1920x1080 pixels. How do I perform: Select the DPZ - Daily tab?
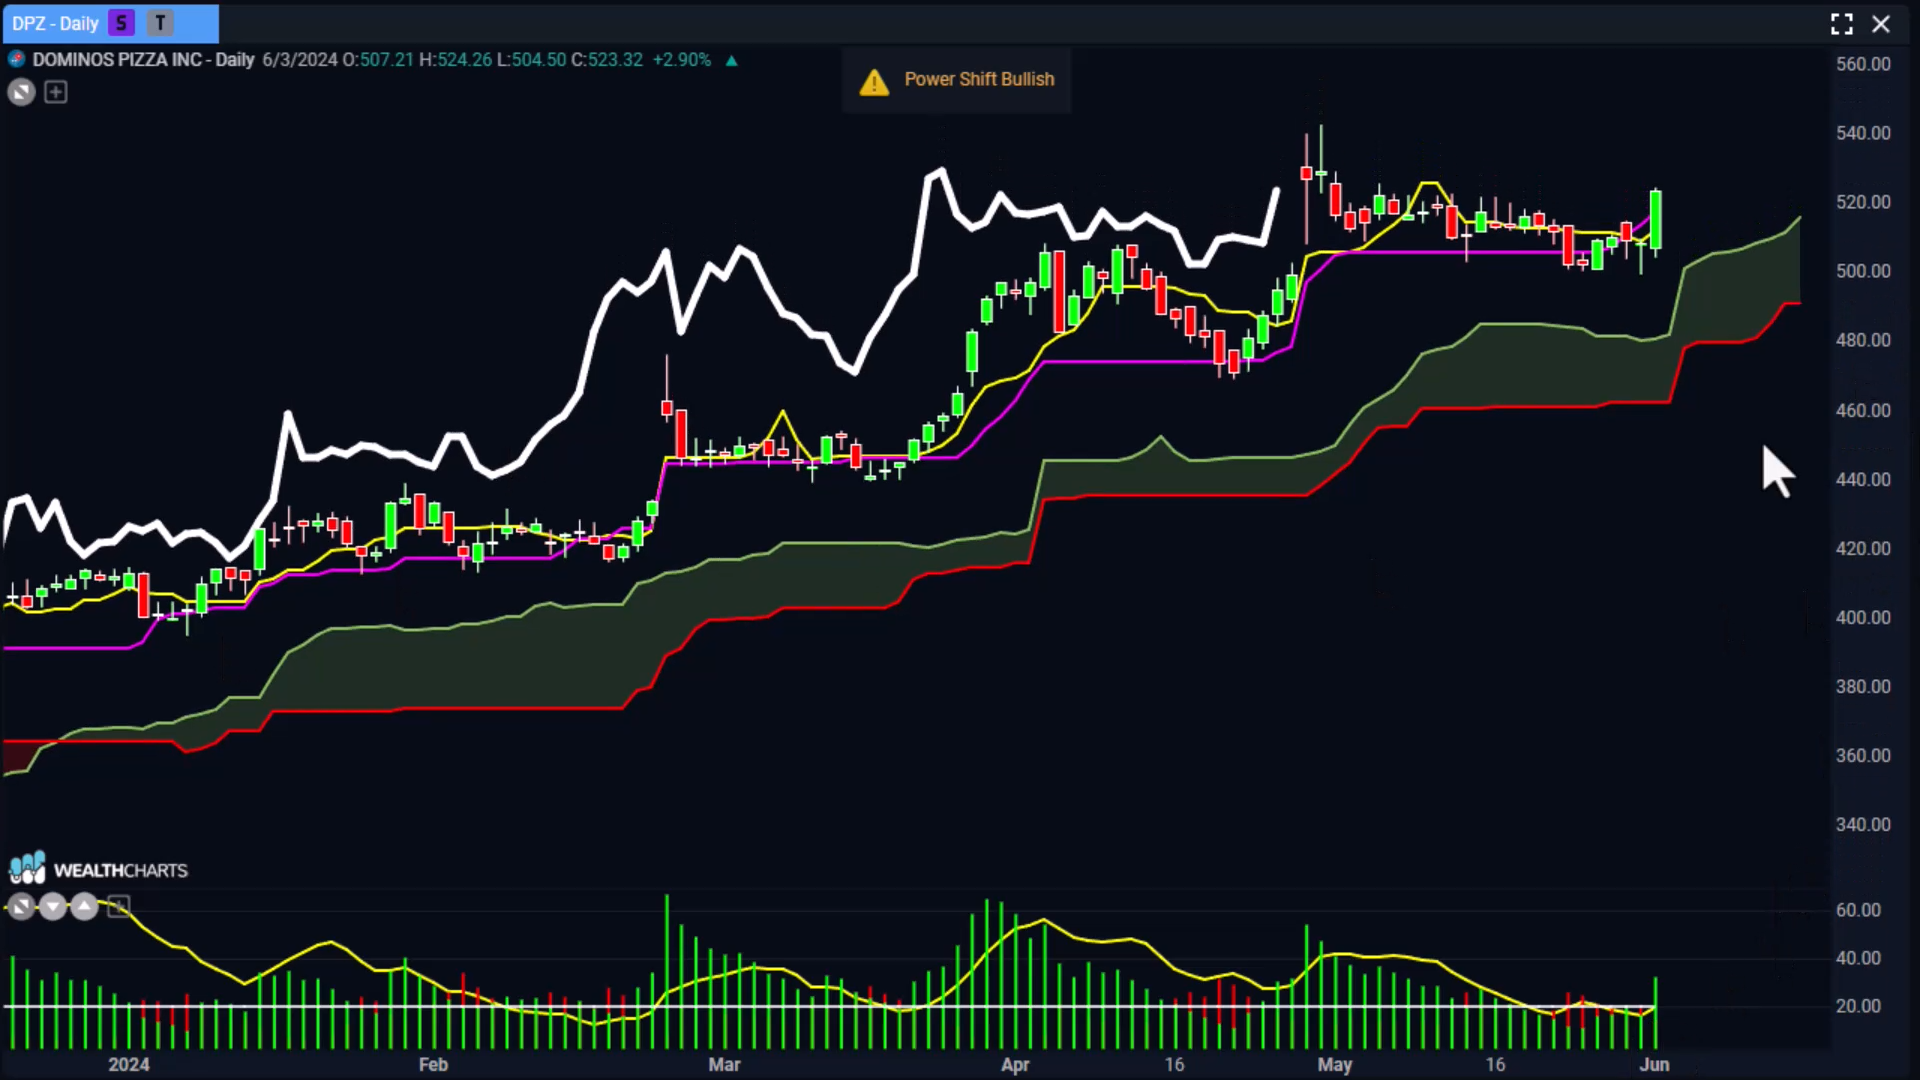click(x=56, y=23)
